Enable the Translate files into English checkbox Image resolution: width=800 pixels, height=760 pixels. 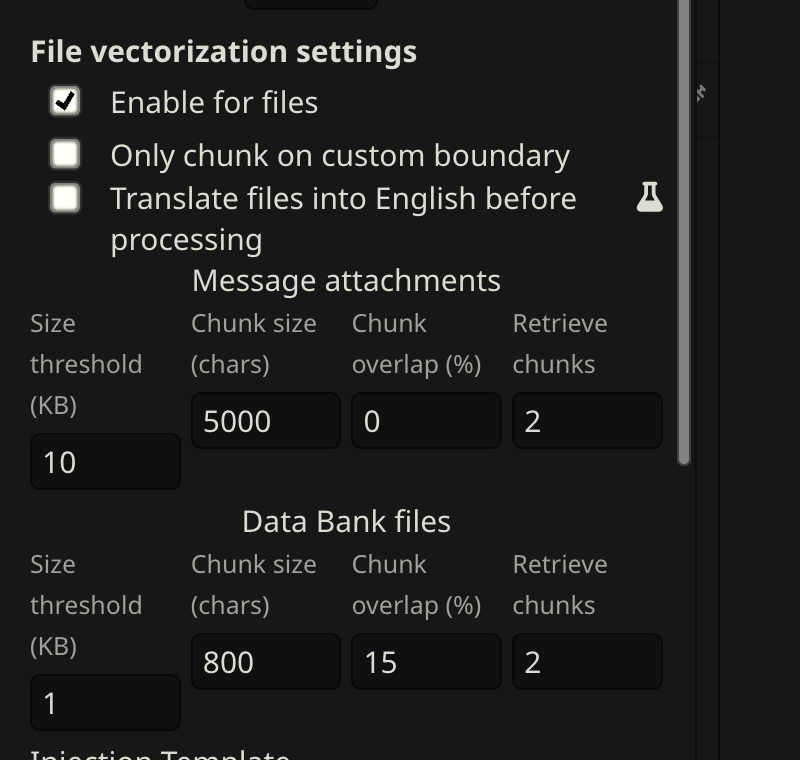[65, 197]
